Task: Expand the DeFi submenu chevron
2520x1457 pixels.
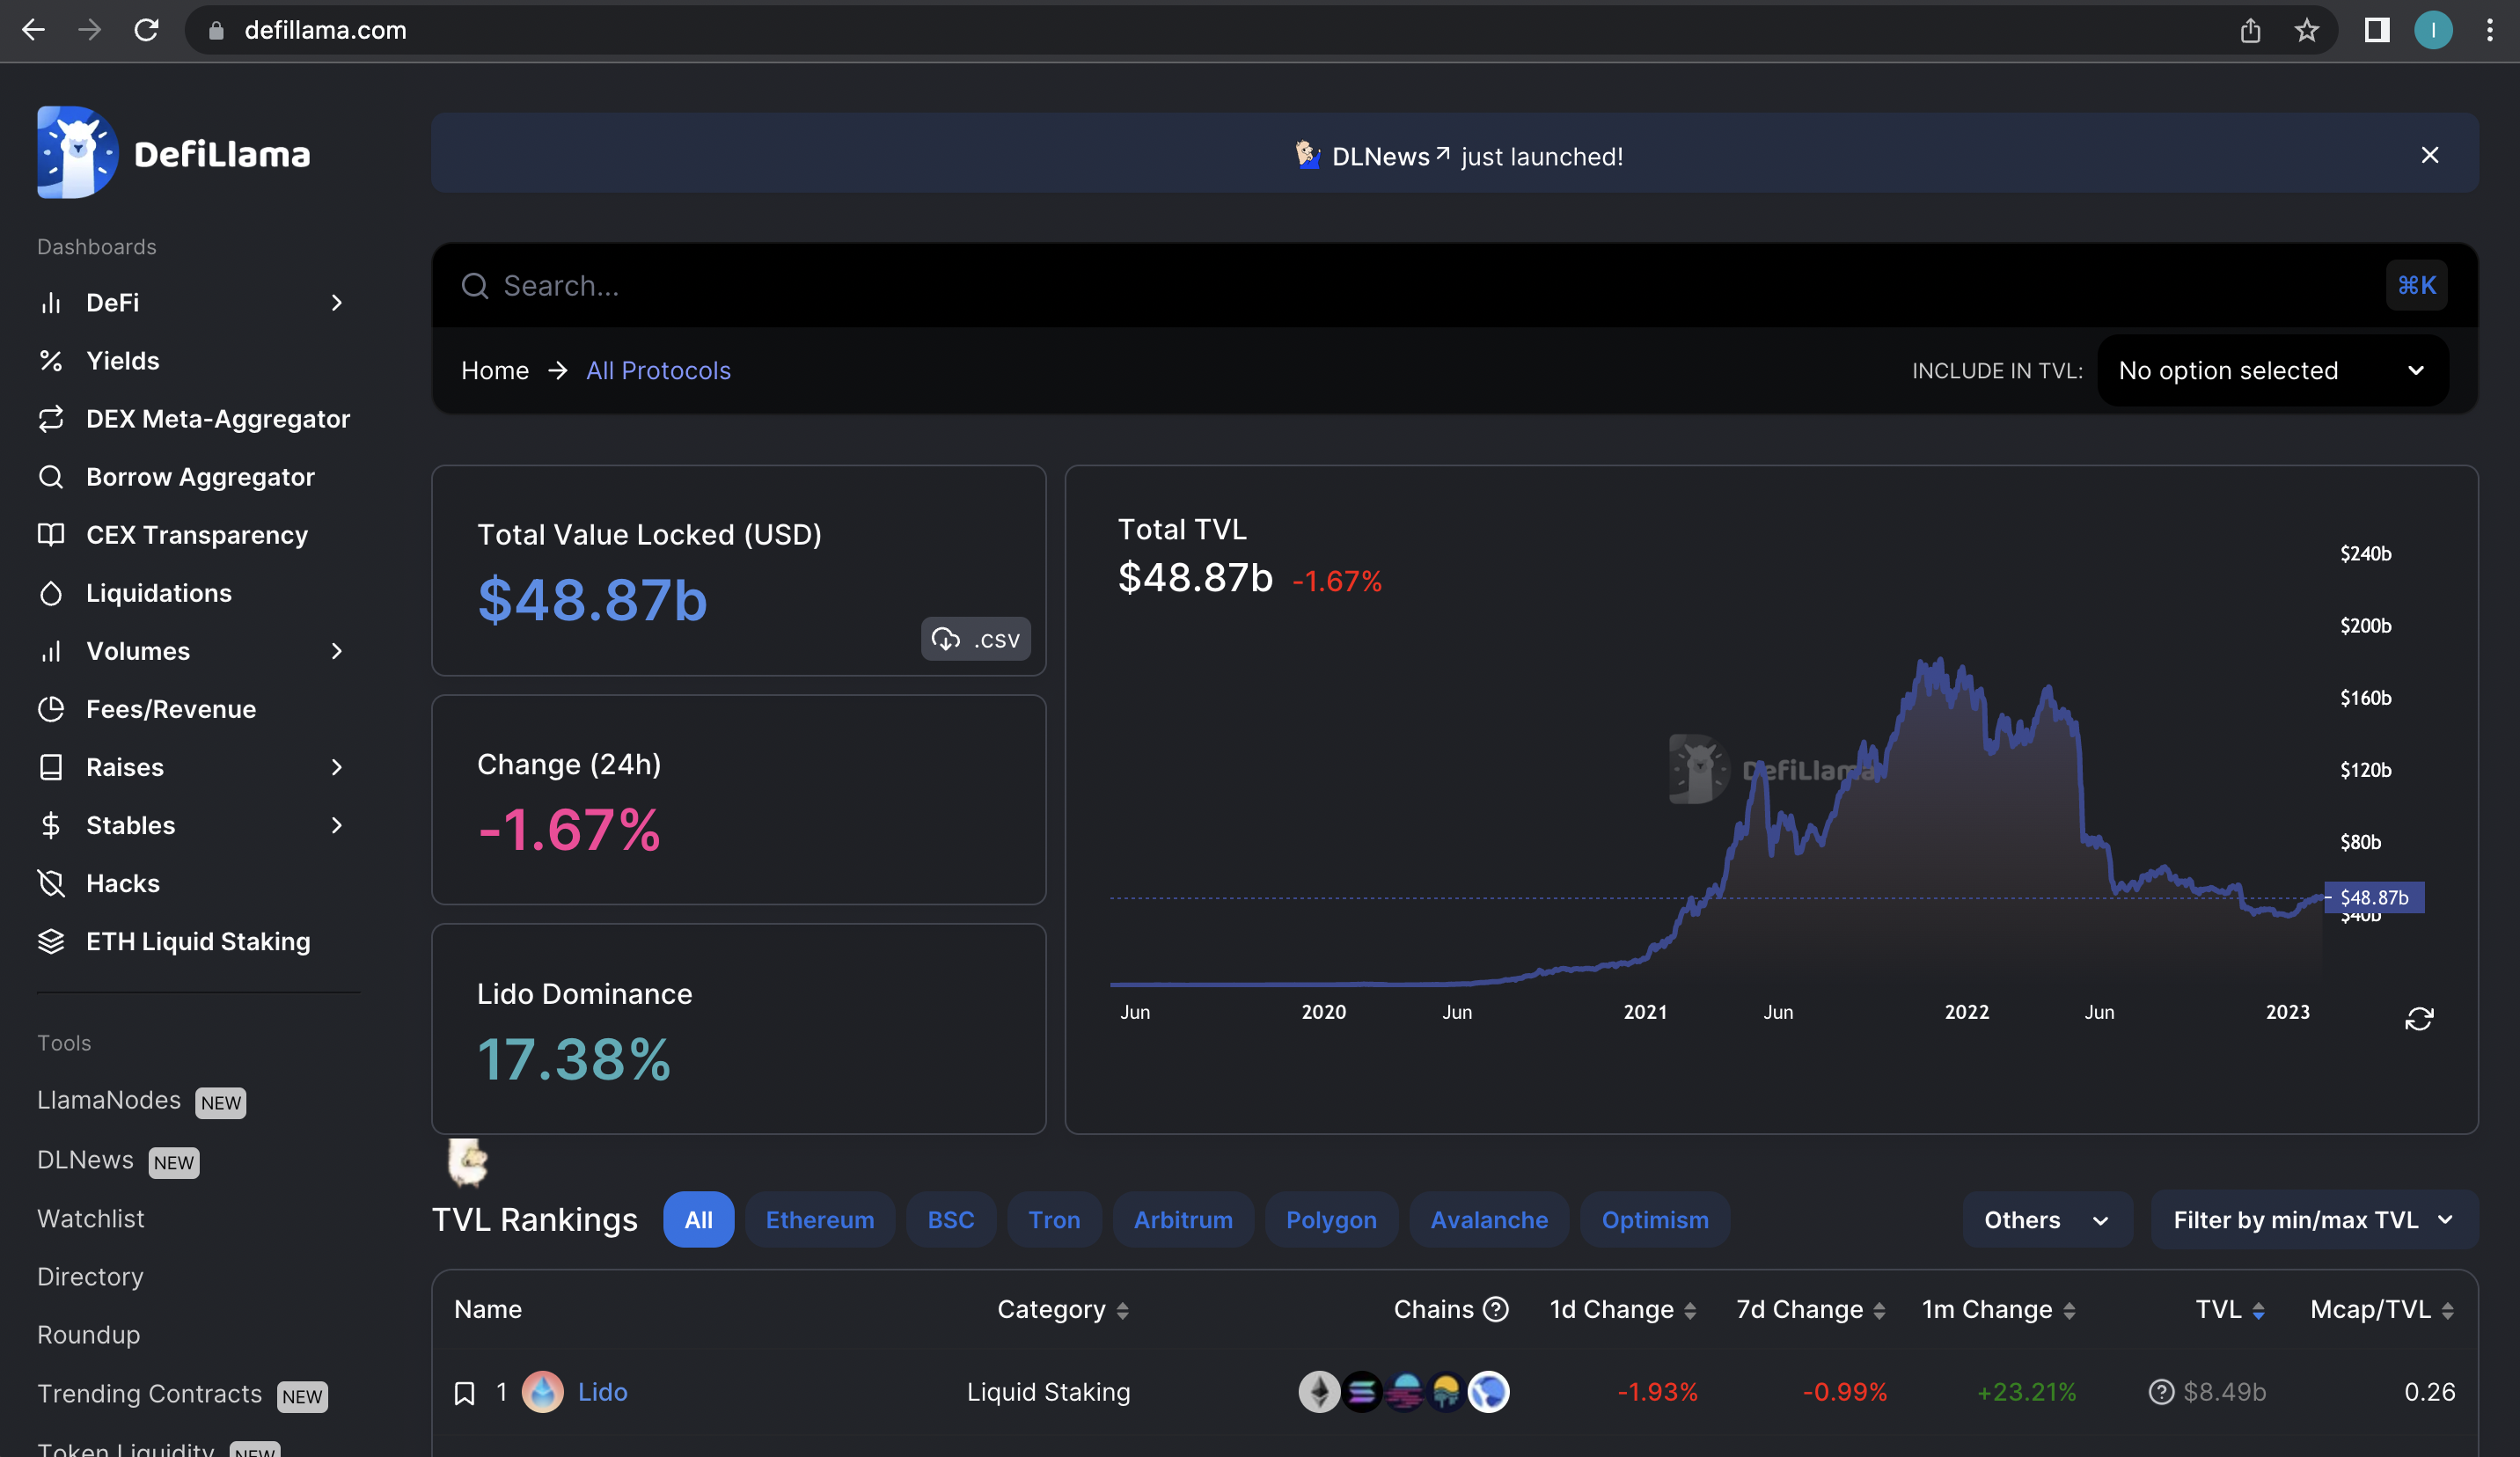Action: click(x=337, y=303)
